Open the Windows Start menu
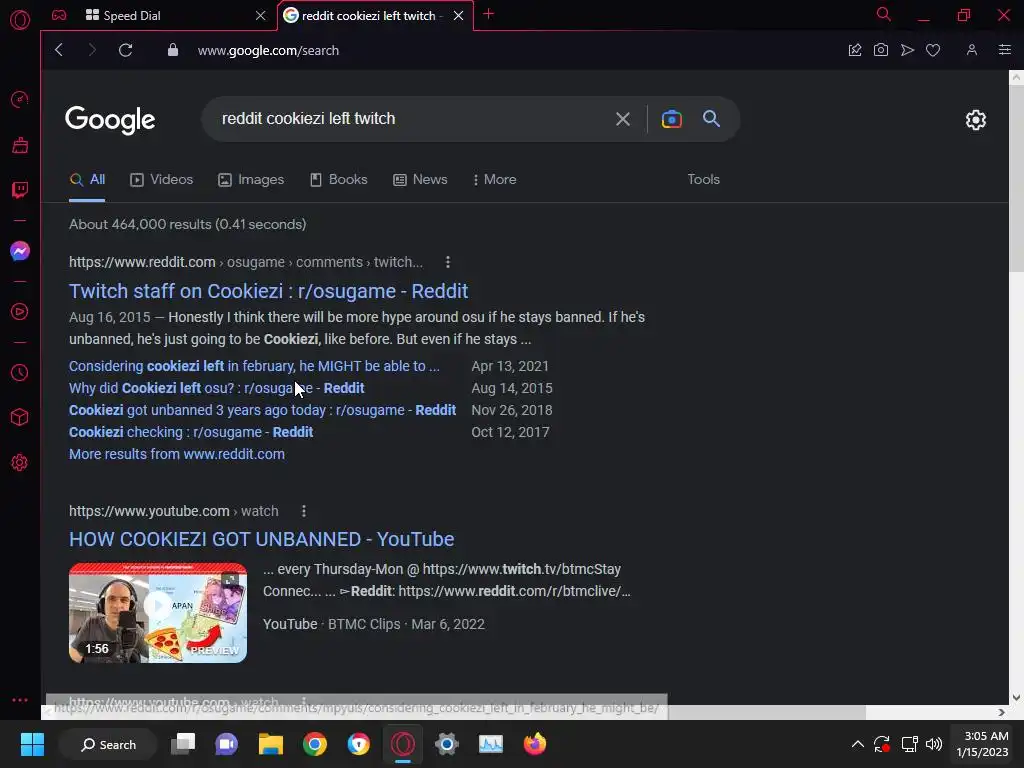This screenshot has width=1024, height=768. (x=32, y=744)
